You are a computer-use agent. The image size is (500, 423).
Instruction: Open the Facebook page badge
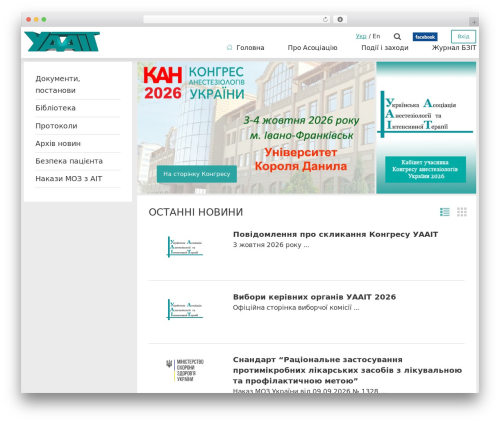tap(425, 37)
